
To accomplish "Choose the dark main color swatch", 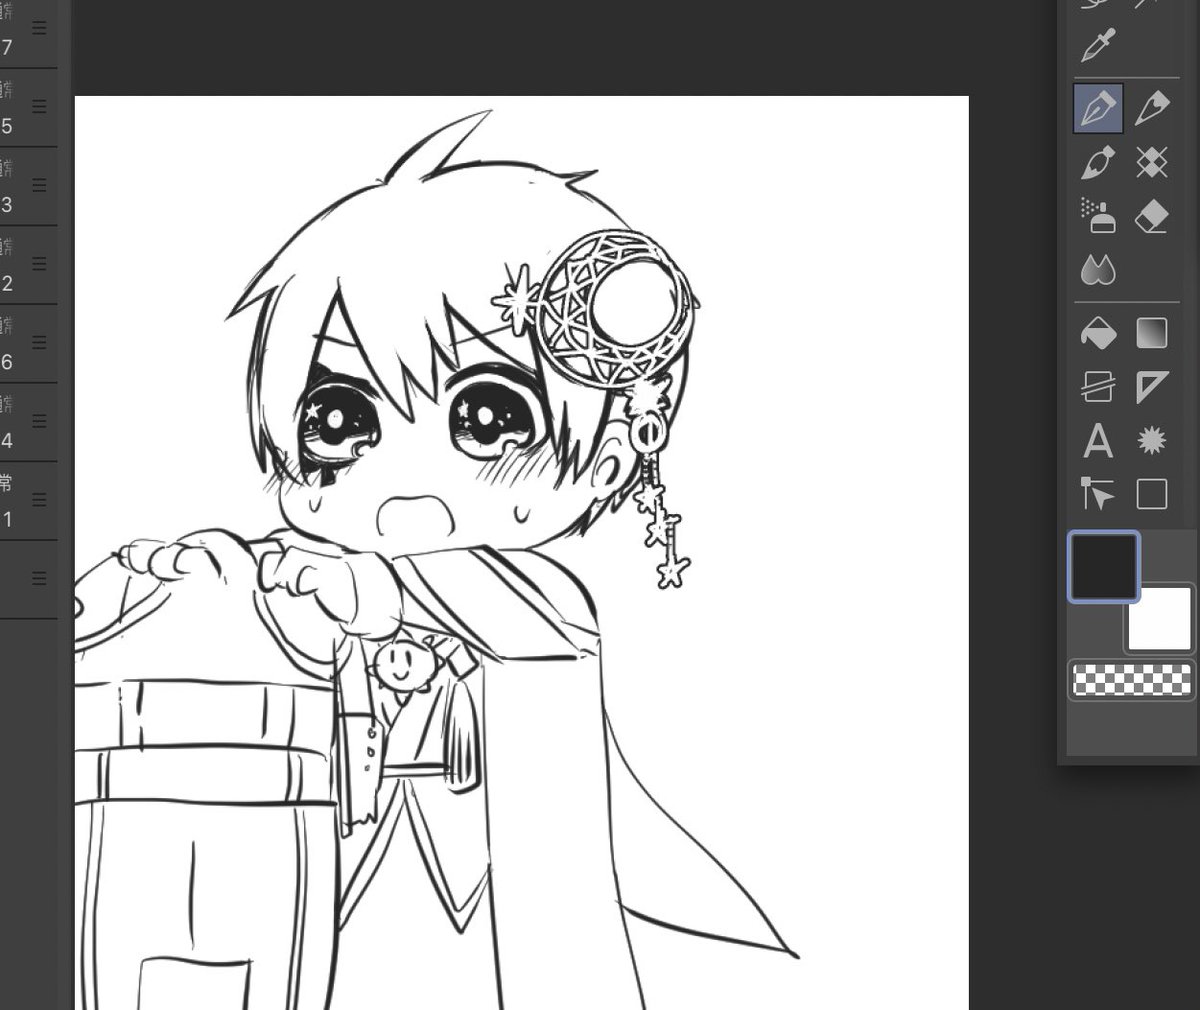I will 1104,566.
